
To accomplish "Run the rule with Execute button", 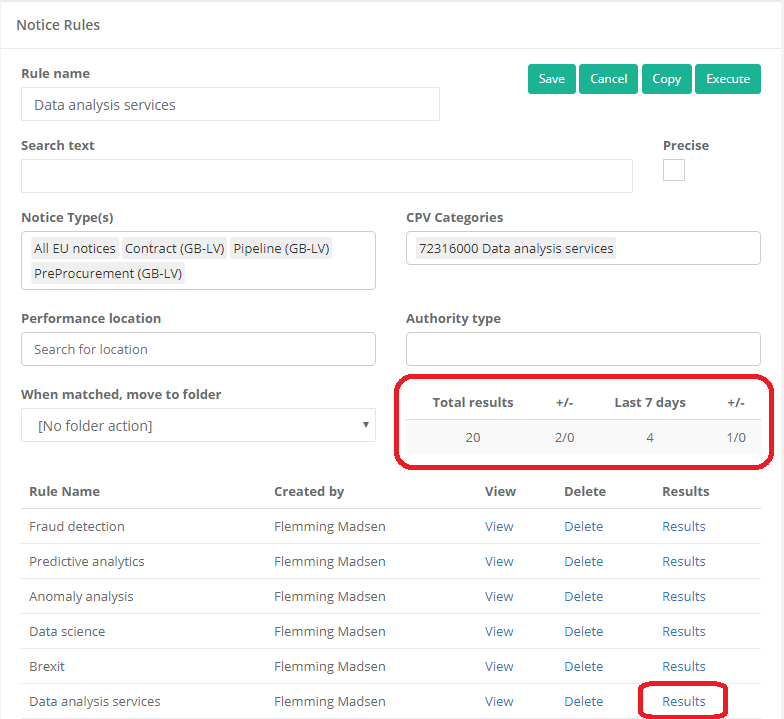I will pyautogui.click(x=727, y=79).
